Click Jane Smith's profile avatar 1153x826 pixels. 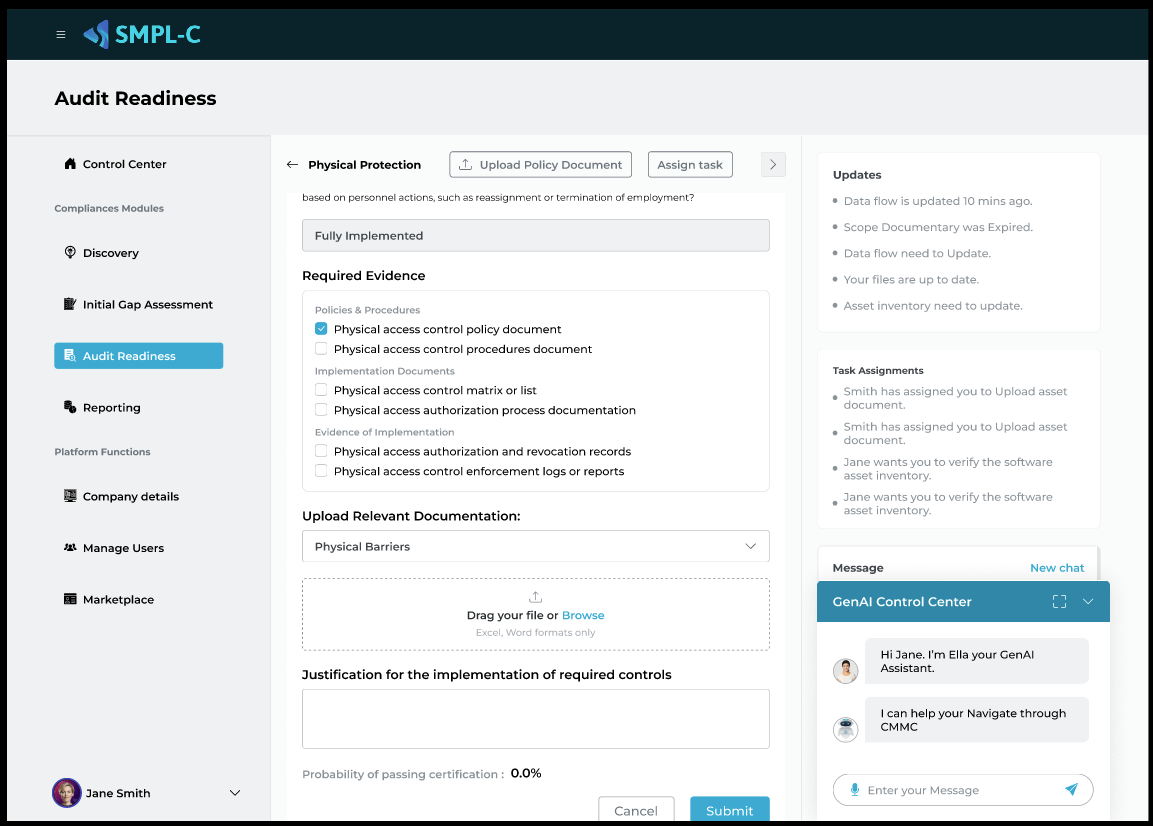(67, 793)
